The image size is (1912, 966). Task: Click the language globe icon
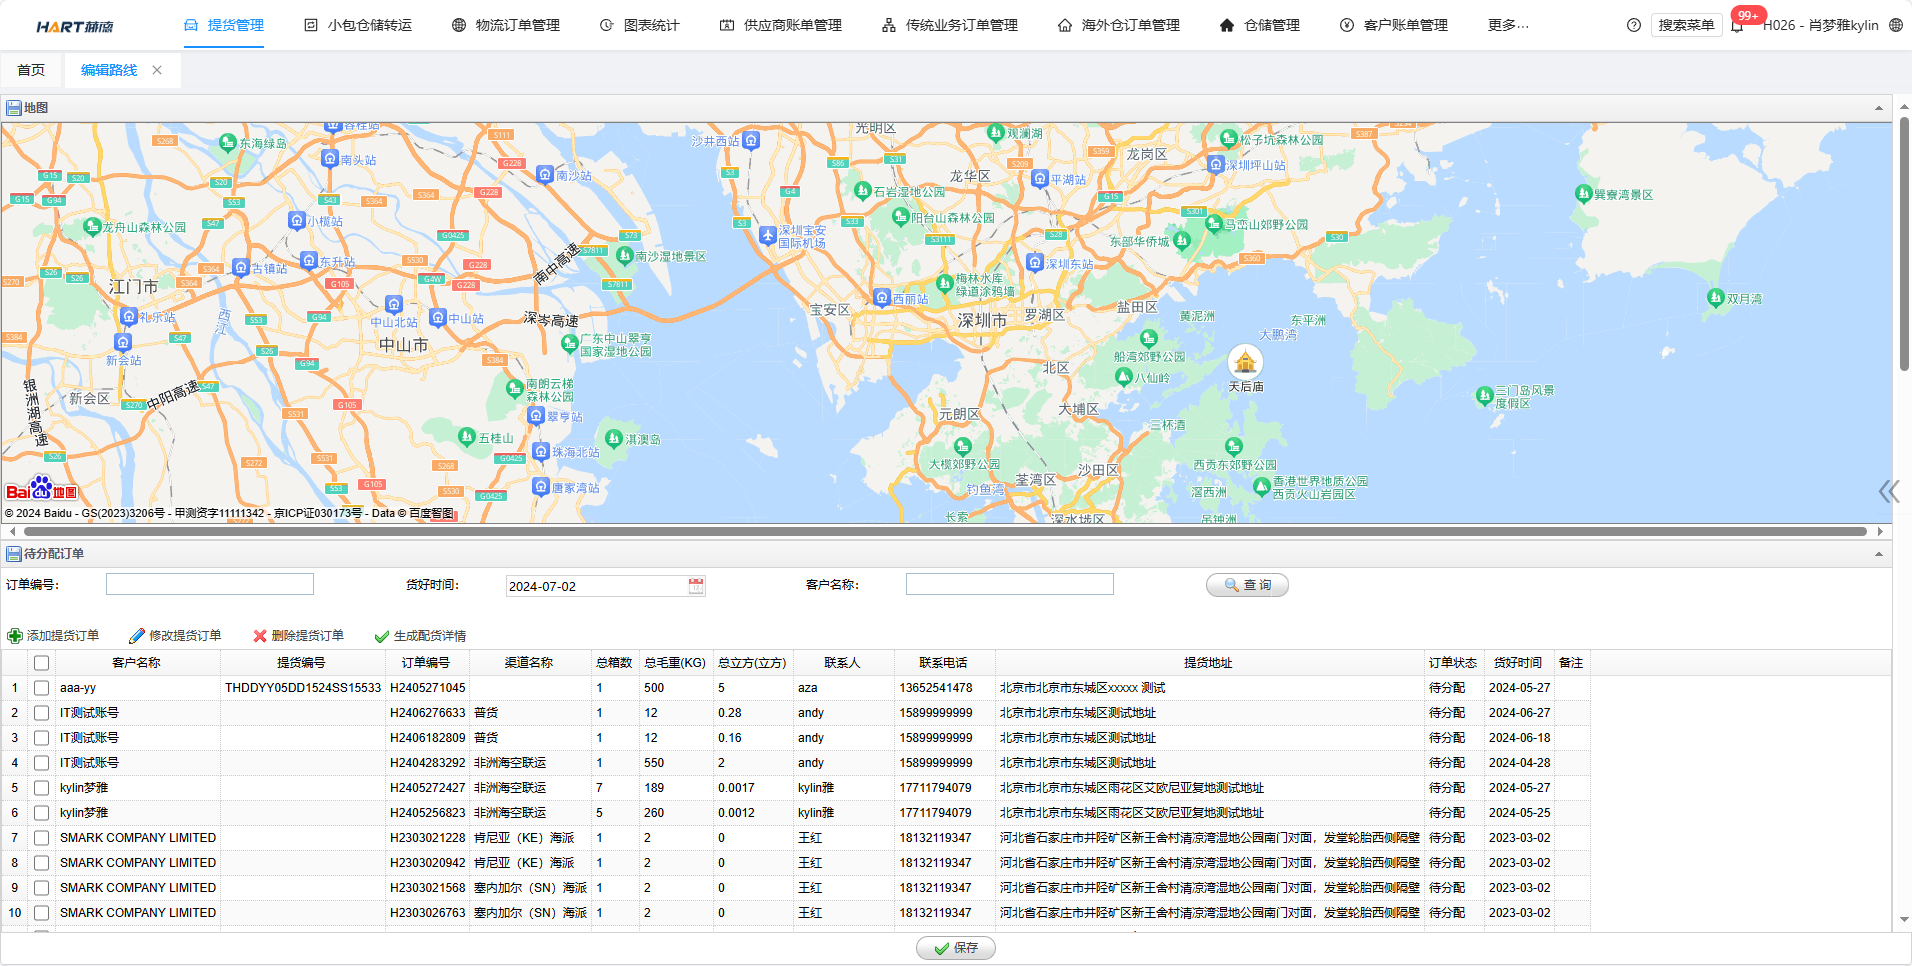pyautogui.click(x=1896, y=25)
